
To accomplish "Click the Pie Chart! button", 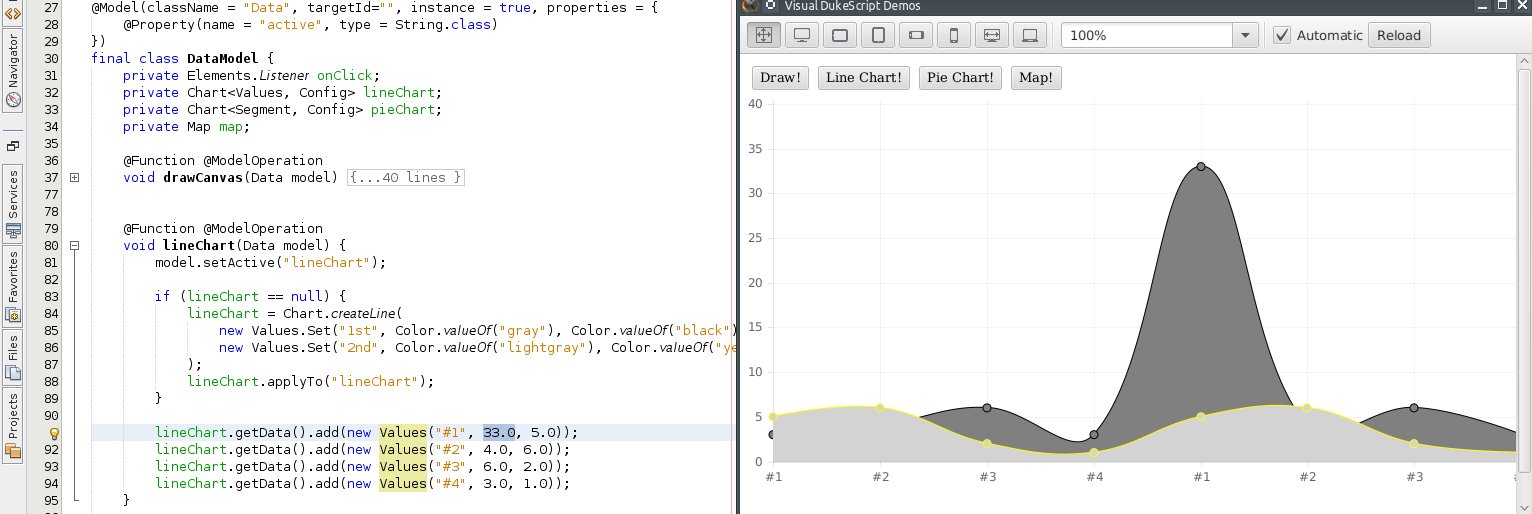I will pos(959,78).
